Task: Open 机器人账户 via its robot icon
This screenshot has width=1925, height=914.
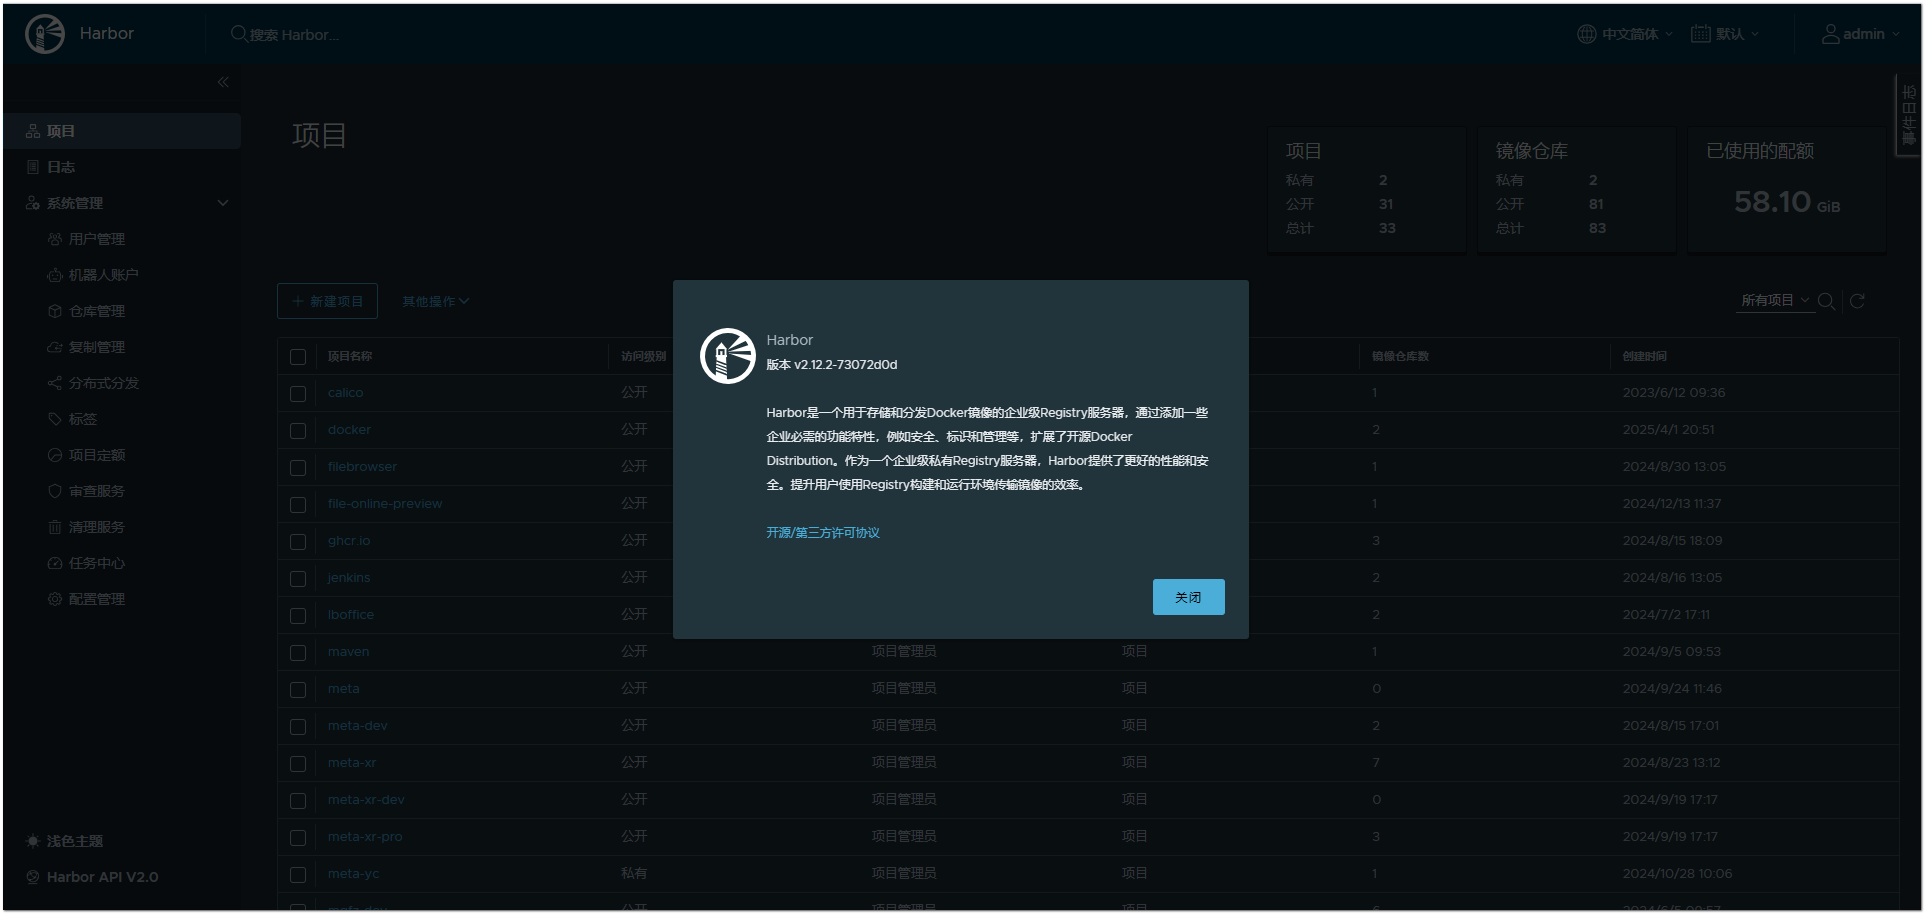Action: [x=55, y=275]
